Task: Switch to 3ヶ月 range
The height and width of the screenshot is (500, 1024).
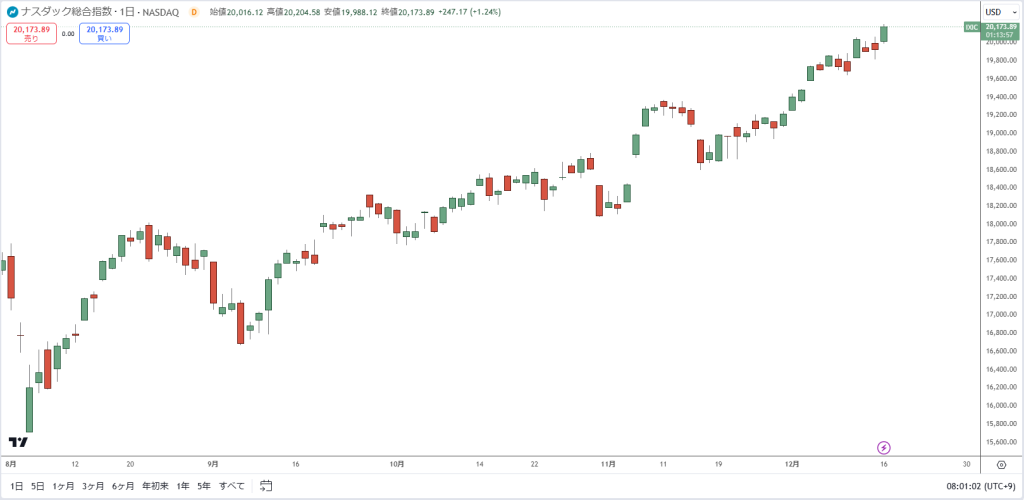Action: [93, 486]
